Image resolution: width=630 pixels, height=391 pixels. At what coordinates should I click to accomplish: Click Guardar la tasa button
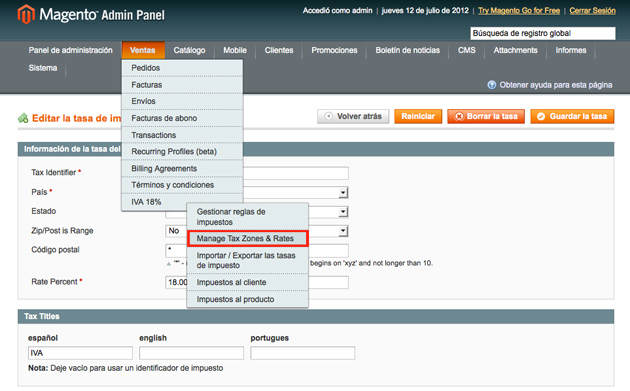pos(572,116)
